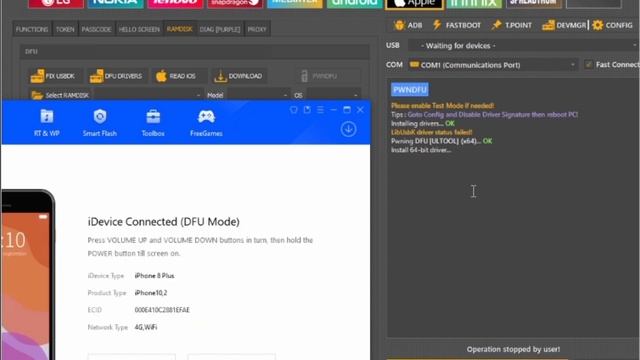Viewport: 640px width, 360px height.
Task: Open the hamburger menu in blue title bar
Action: coord(320,110)
